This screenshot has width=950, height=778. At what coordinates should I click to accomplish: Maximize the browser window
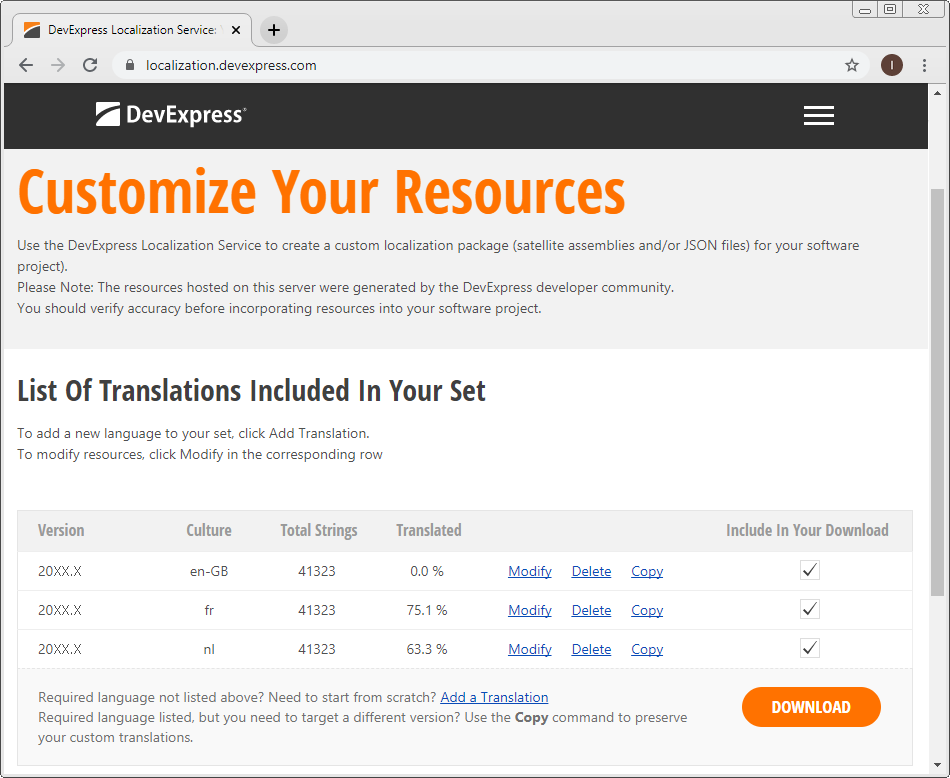point(890,9)
